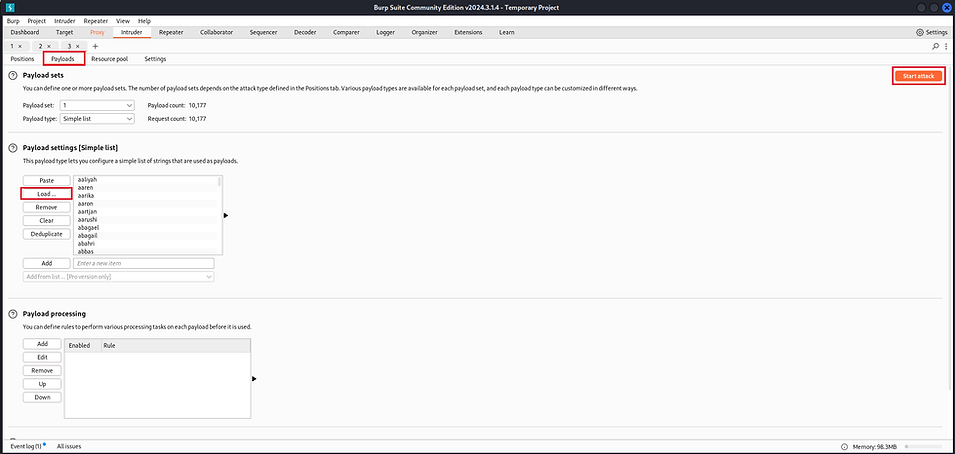The width and height of the screenshot is (955, 454).
Task: Select payload item 'aaron'
Action: pyautogui.click(x=85, y=204)
